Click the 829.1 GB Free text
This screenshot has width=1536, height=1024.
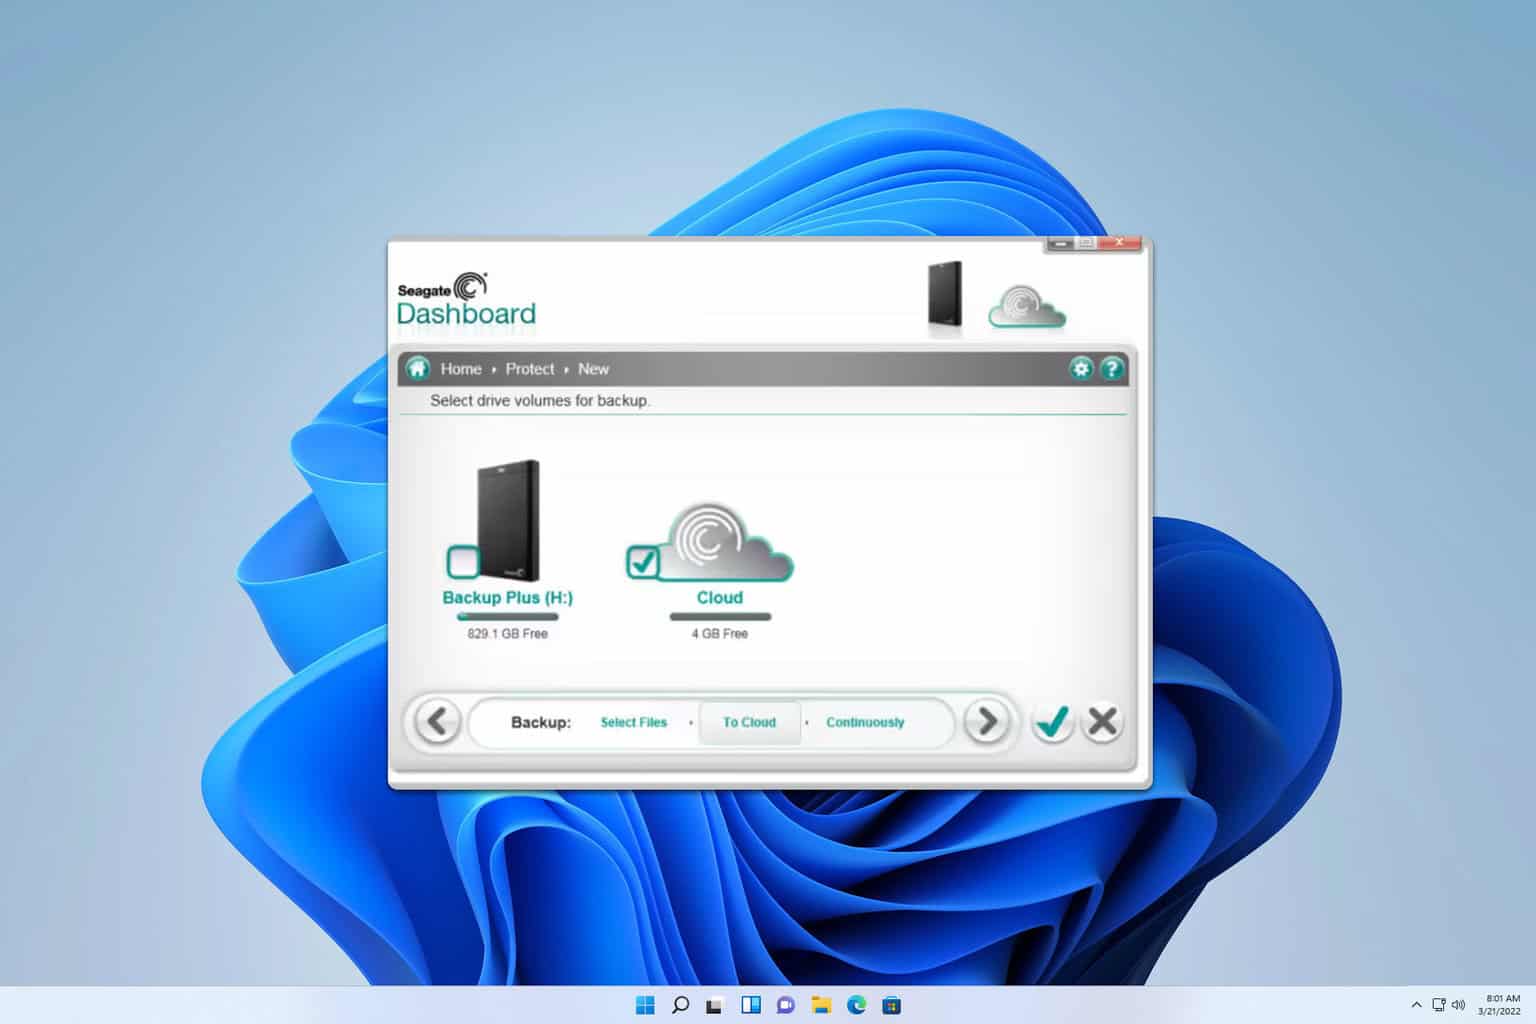(x=508, y=634)
